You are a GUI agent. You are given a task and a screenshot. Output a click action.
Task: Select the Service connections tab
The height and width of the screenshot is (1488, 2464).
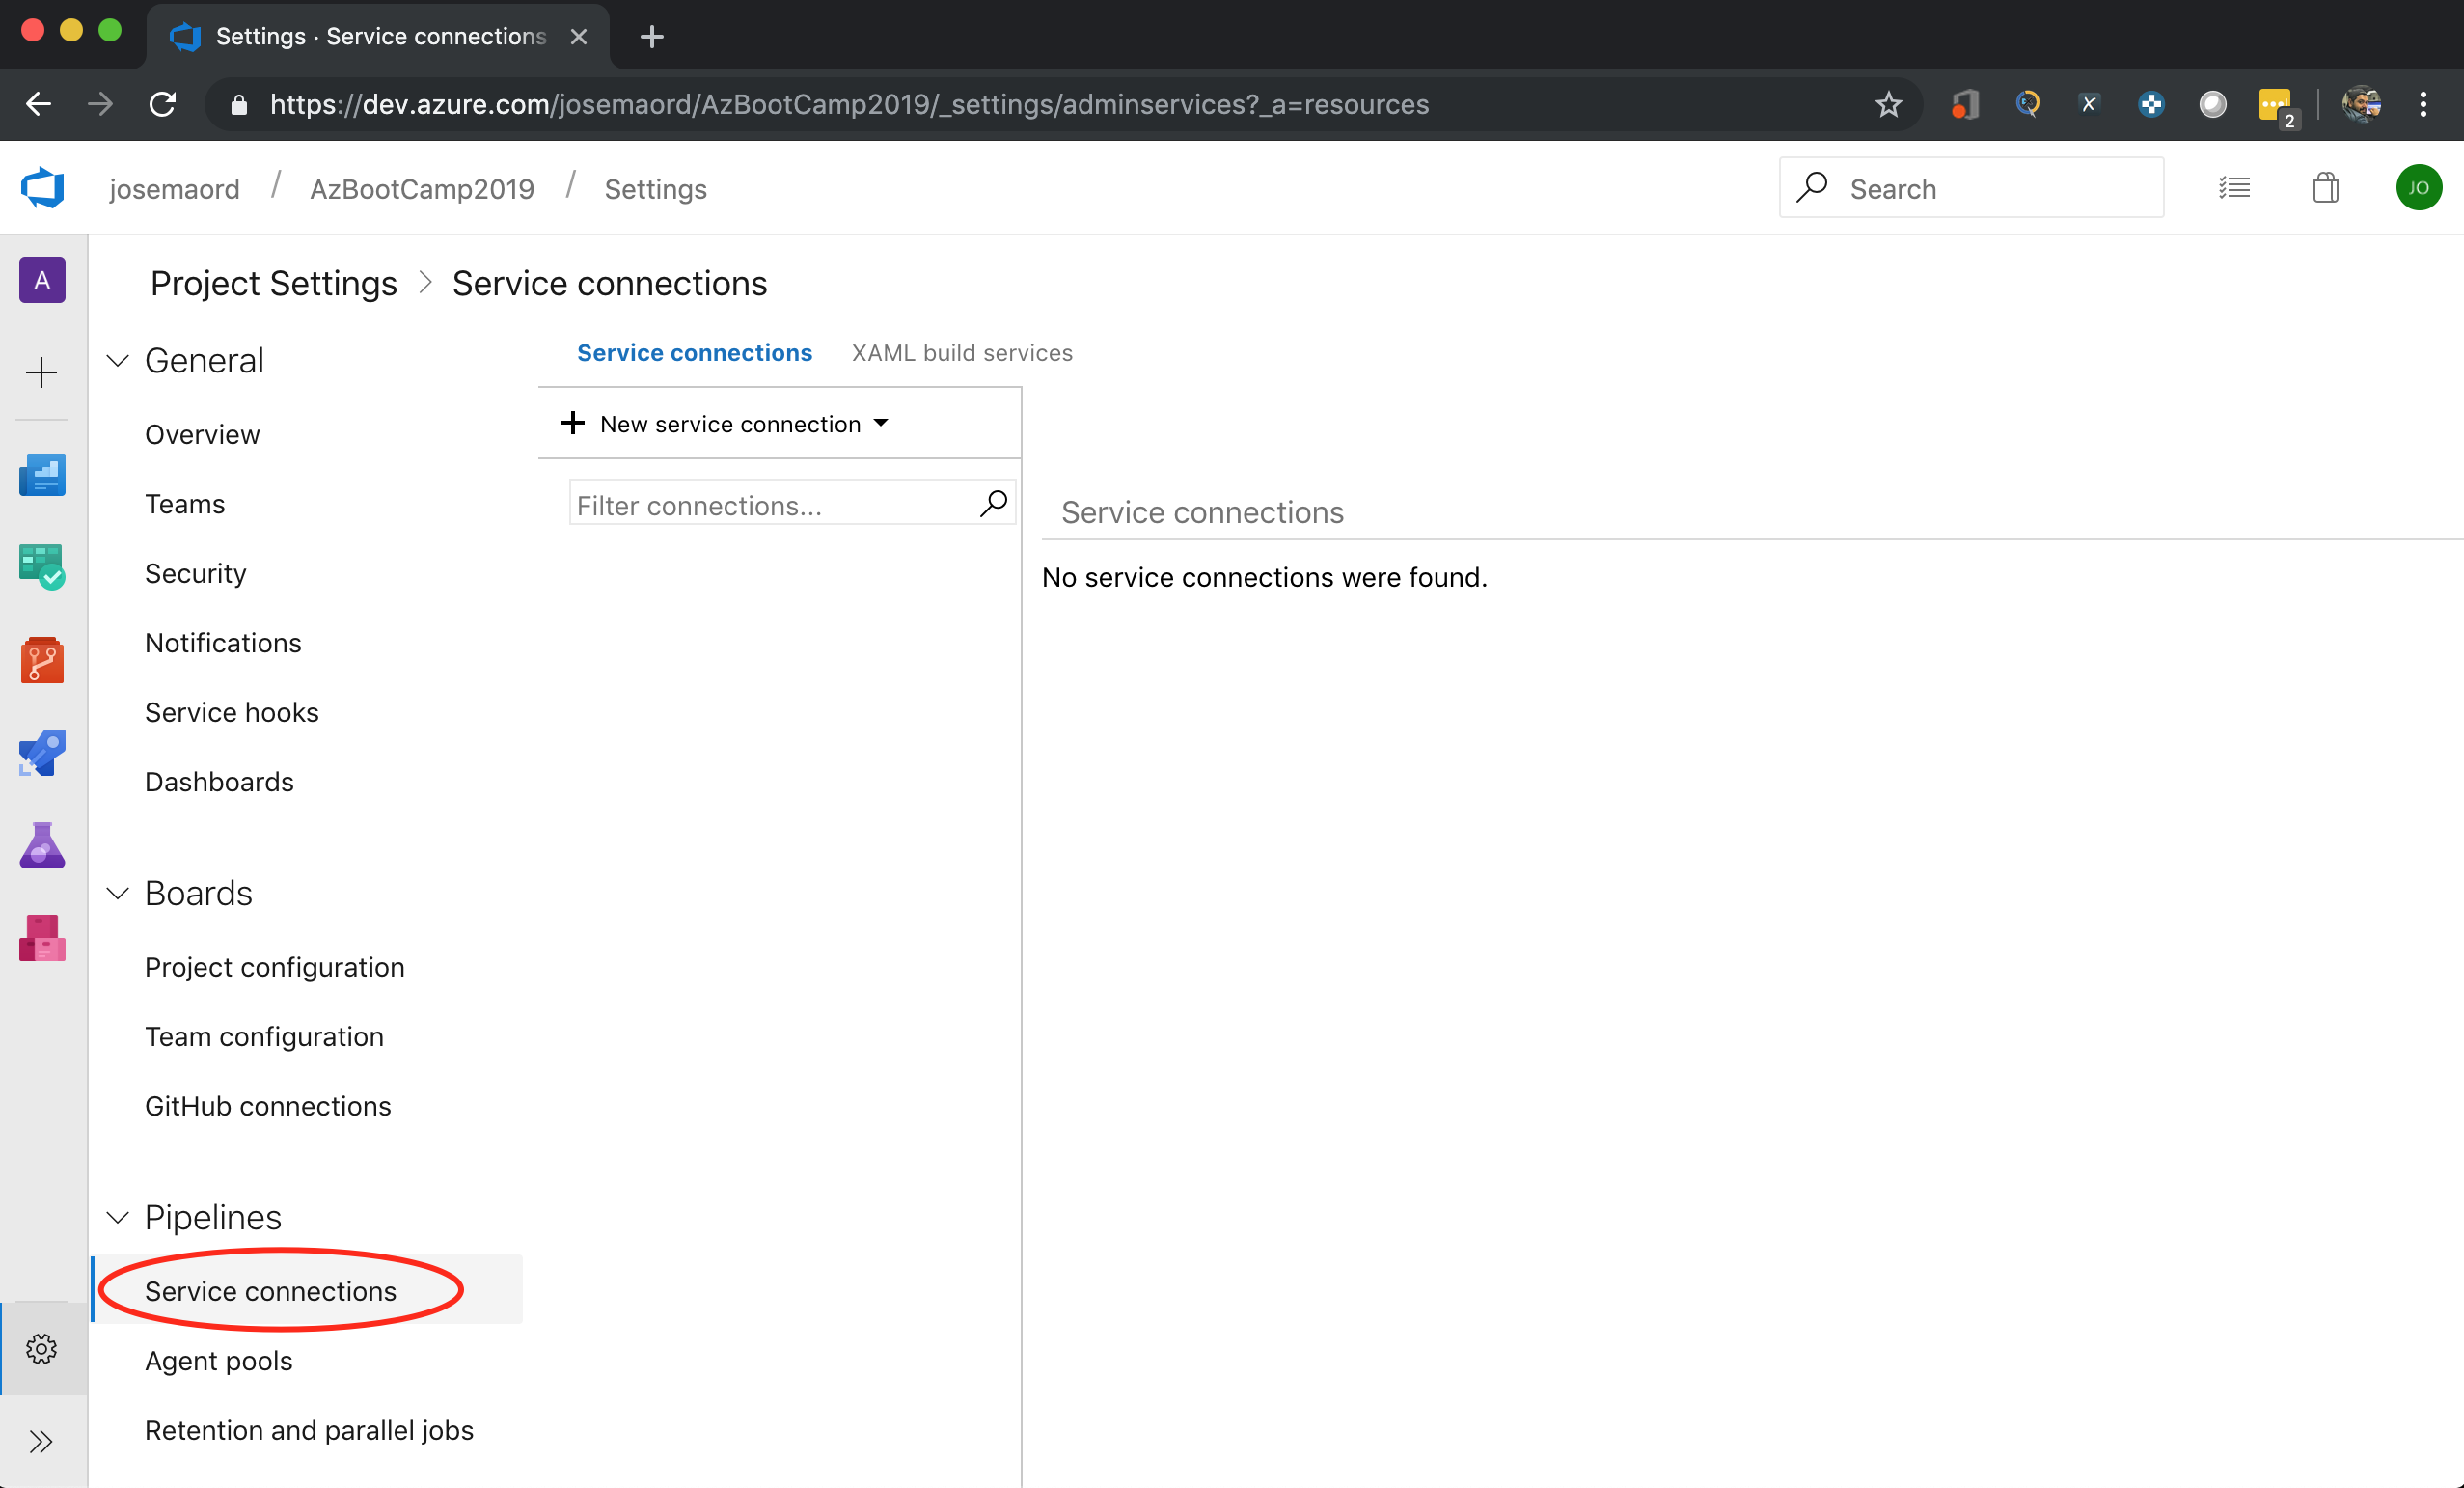[694, 353]
